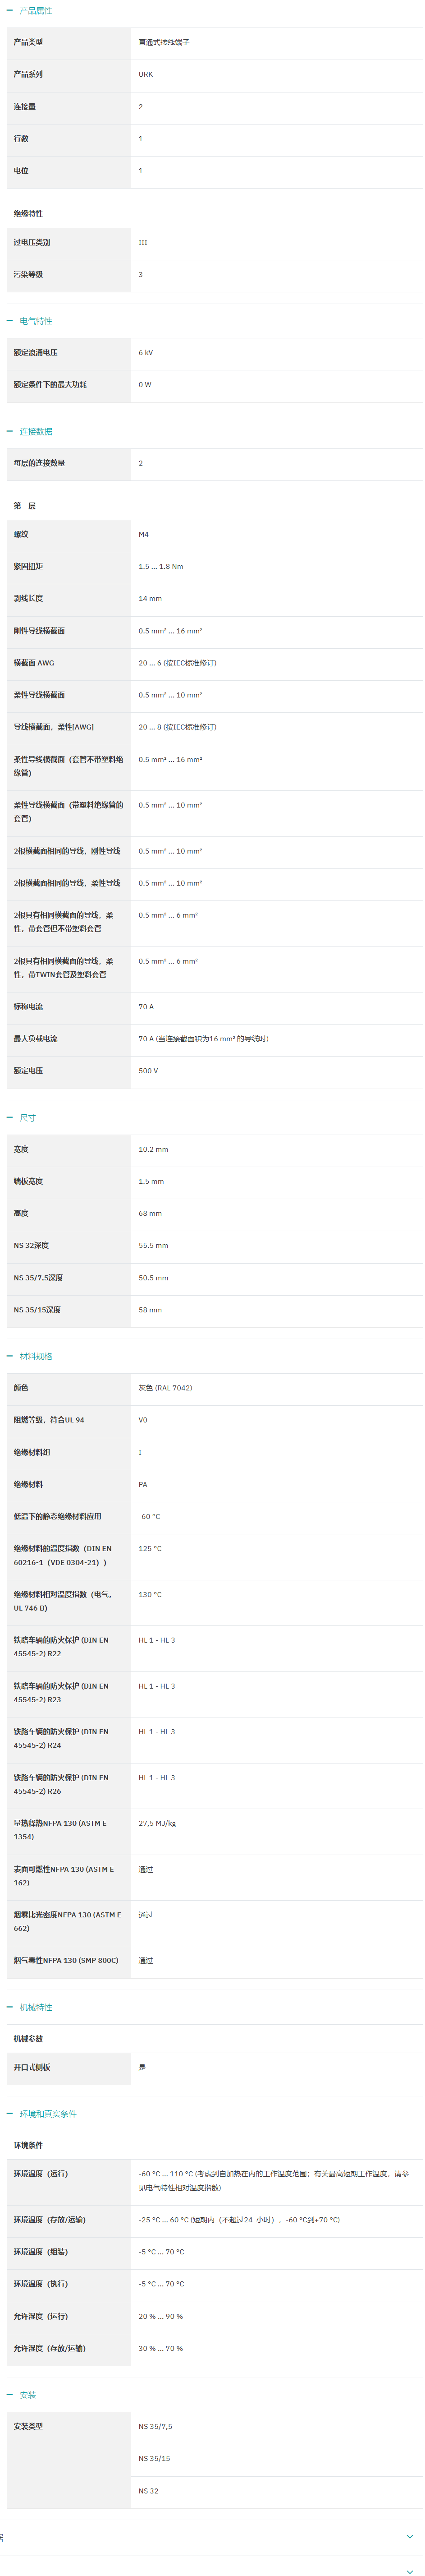The height and width of the screenshot is (2576, 425).
Task: Select the humidity value 30 % ... 70 %
Action: pyautogui.click(x=160, y=2348)
